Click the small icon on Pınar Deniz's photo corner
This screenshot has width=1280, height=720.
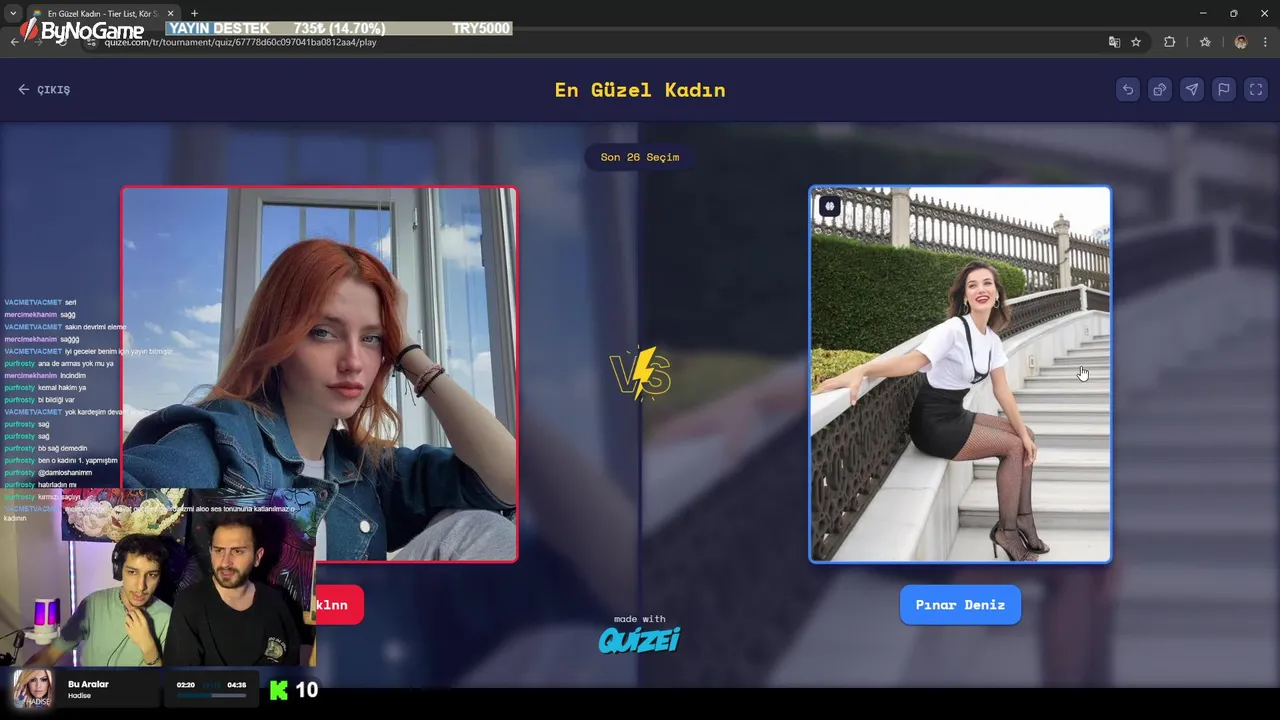pyautogui.click(x=829, y=206)
